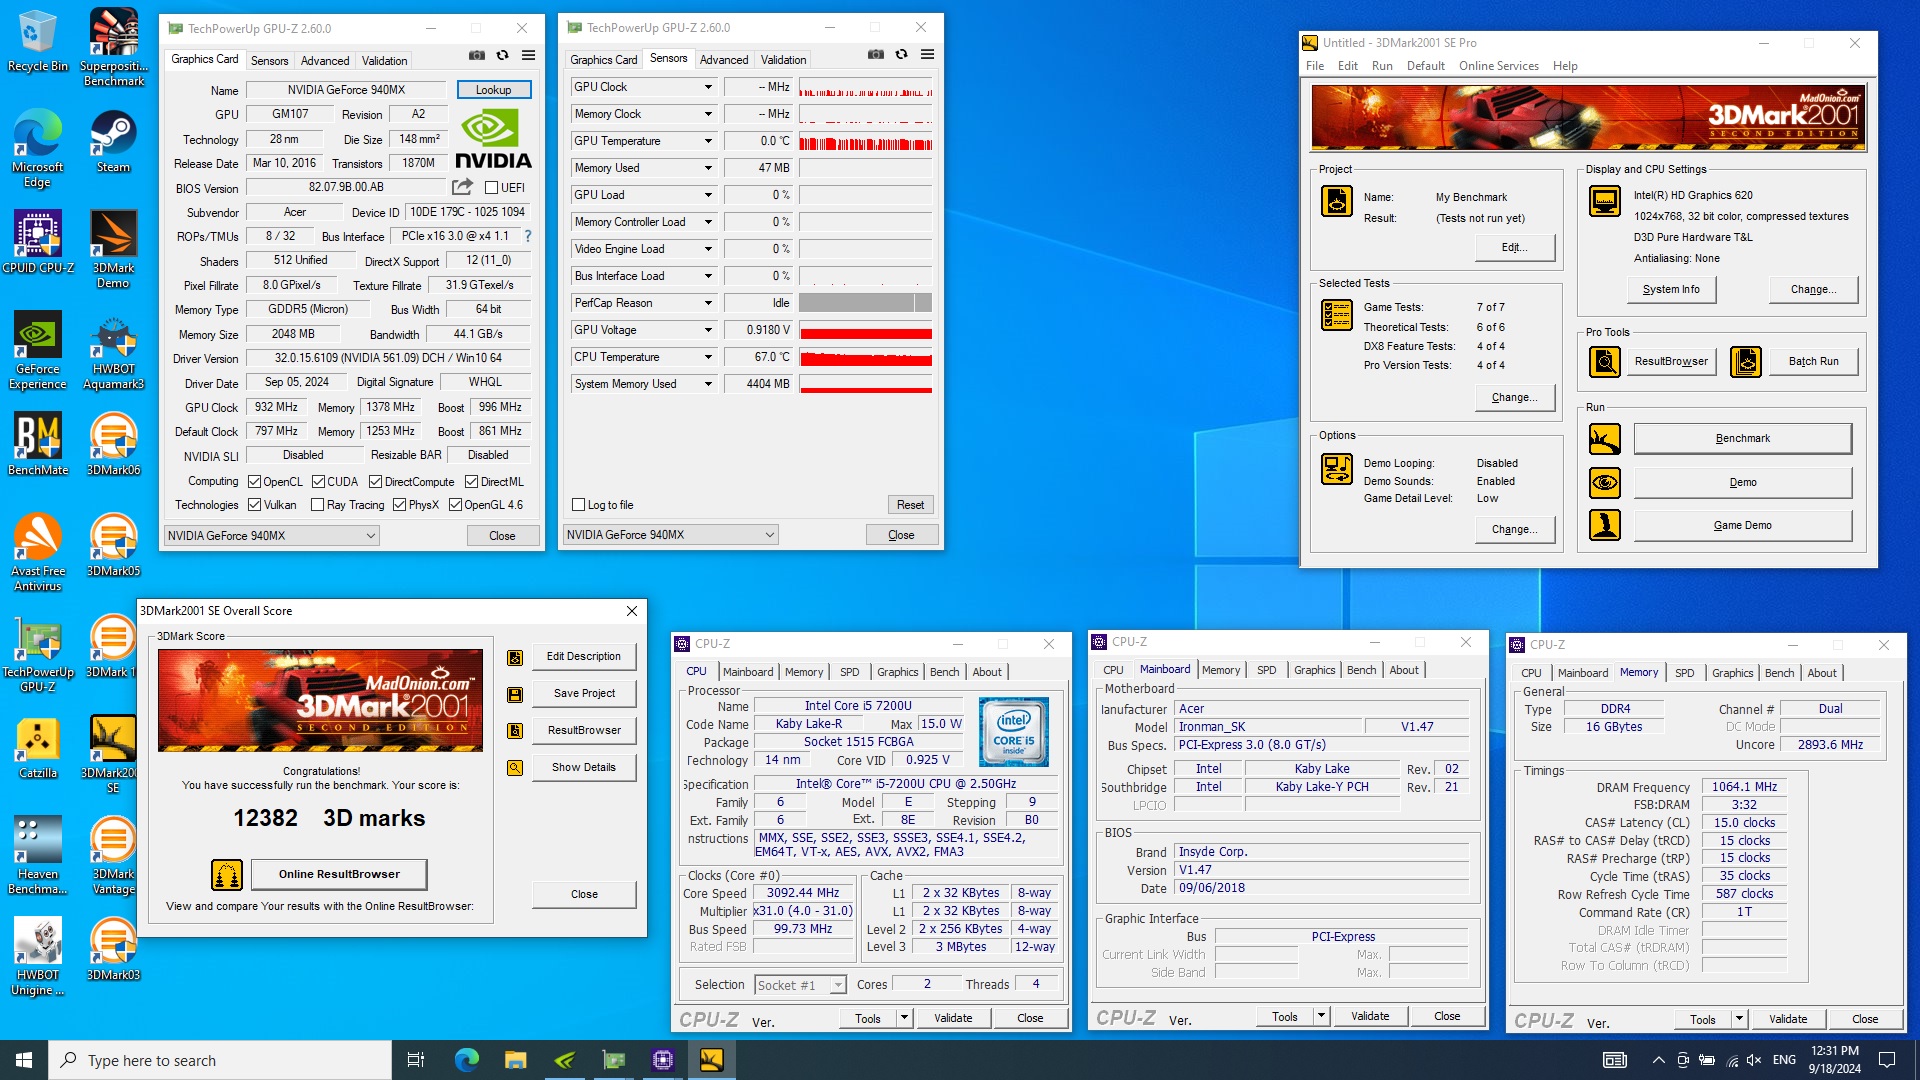This screenshot has height=1080, width=1920.
Task: Open GPU selector dropdown in Sensors window
Action: [670, 535]
